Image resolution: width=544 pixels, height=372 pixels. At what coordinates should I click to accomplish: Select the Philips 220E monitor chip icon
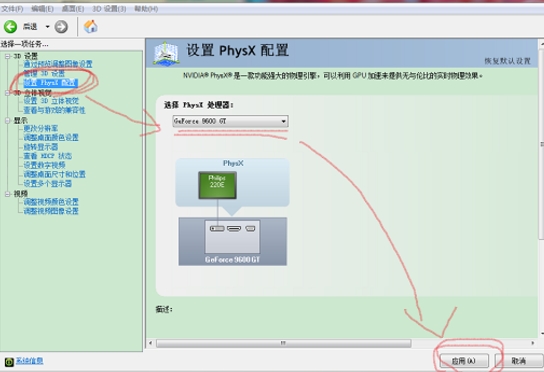tap(217, 185)
